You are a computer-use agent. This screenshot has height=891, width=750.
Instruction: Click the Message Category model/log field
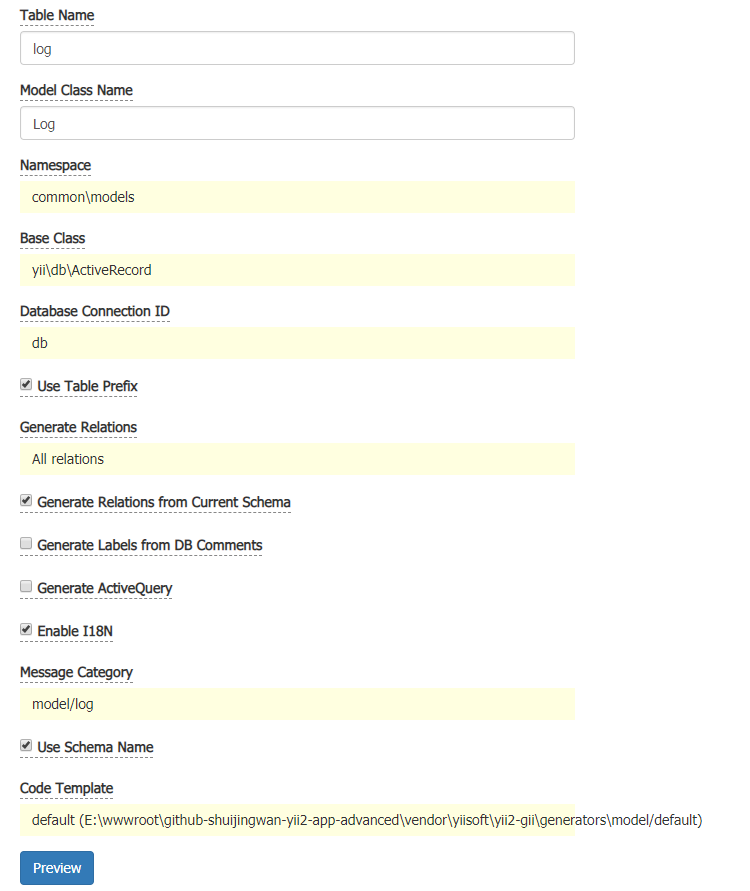tap(297, 704)
